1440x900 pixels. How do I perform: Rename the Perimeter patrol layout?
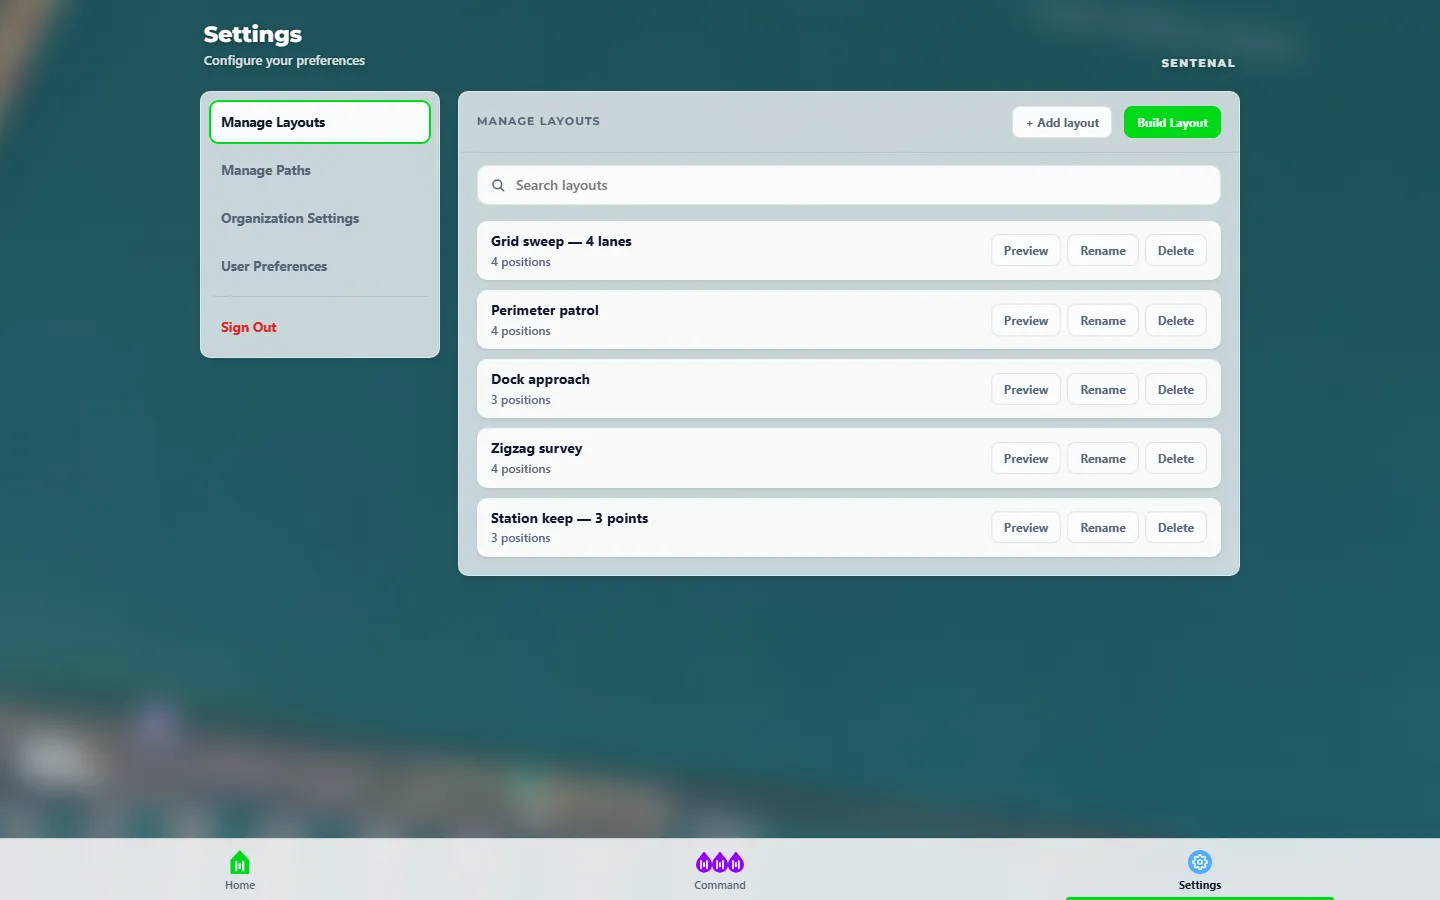pyautogui.click(x=1103, y=320)
